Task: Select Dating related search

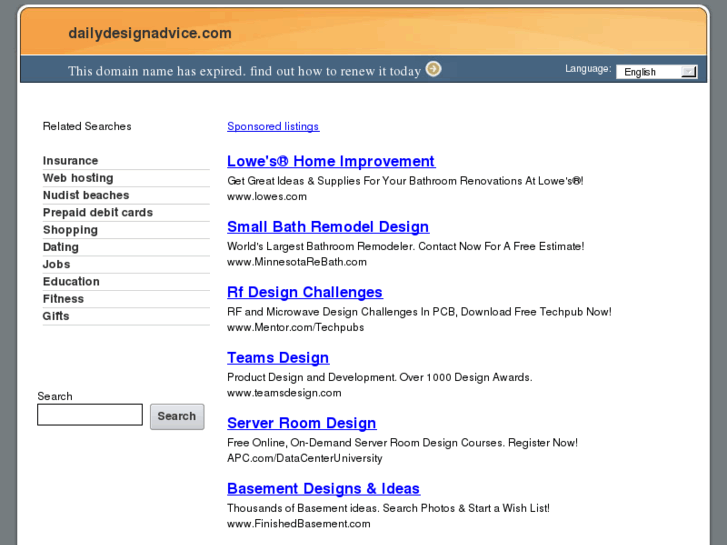Action: click(61, 247)
